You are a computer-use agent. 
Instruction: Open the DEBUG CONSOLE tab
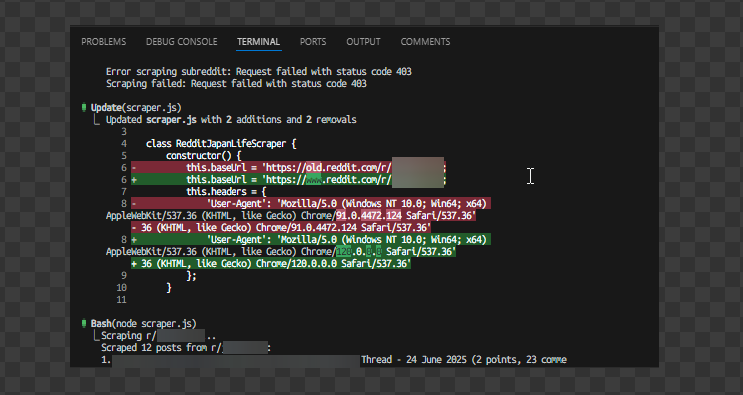[x=181, y=42]
